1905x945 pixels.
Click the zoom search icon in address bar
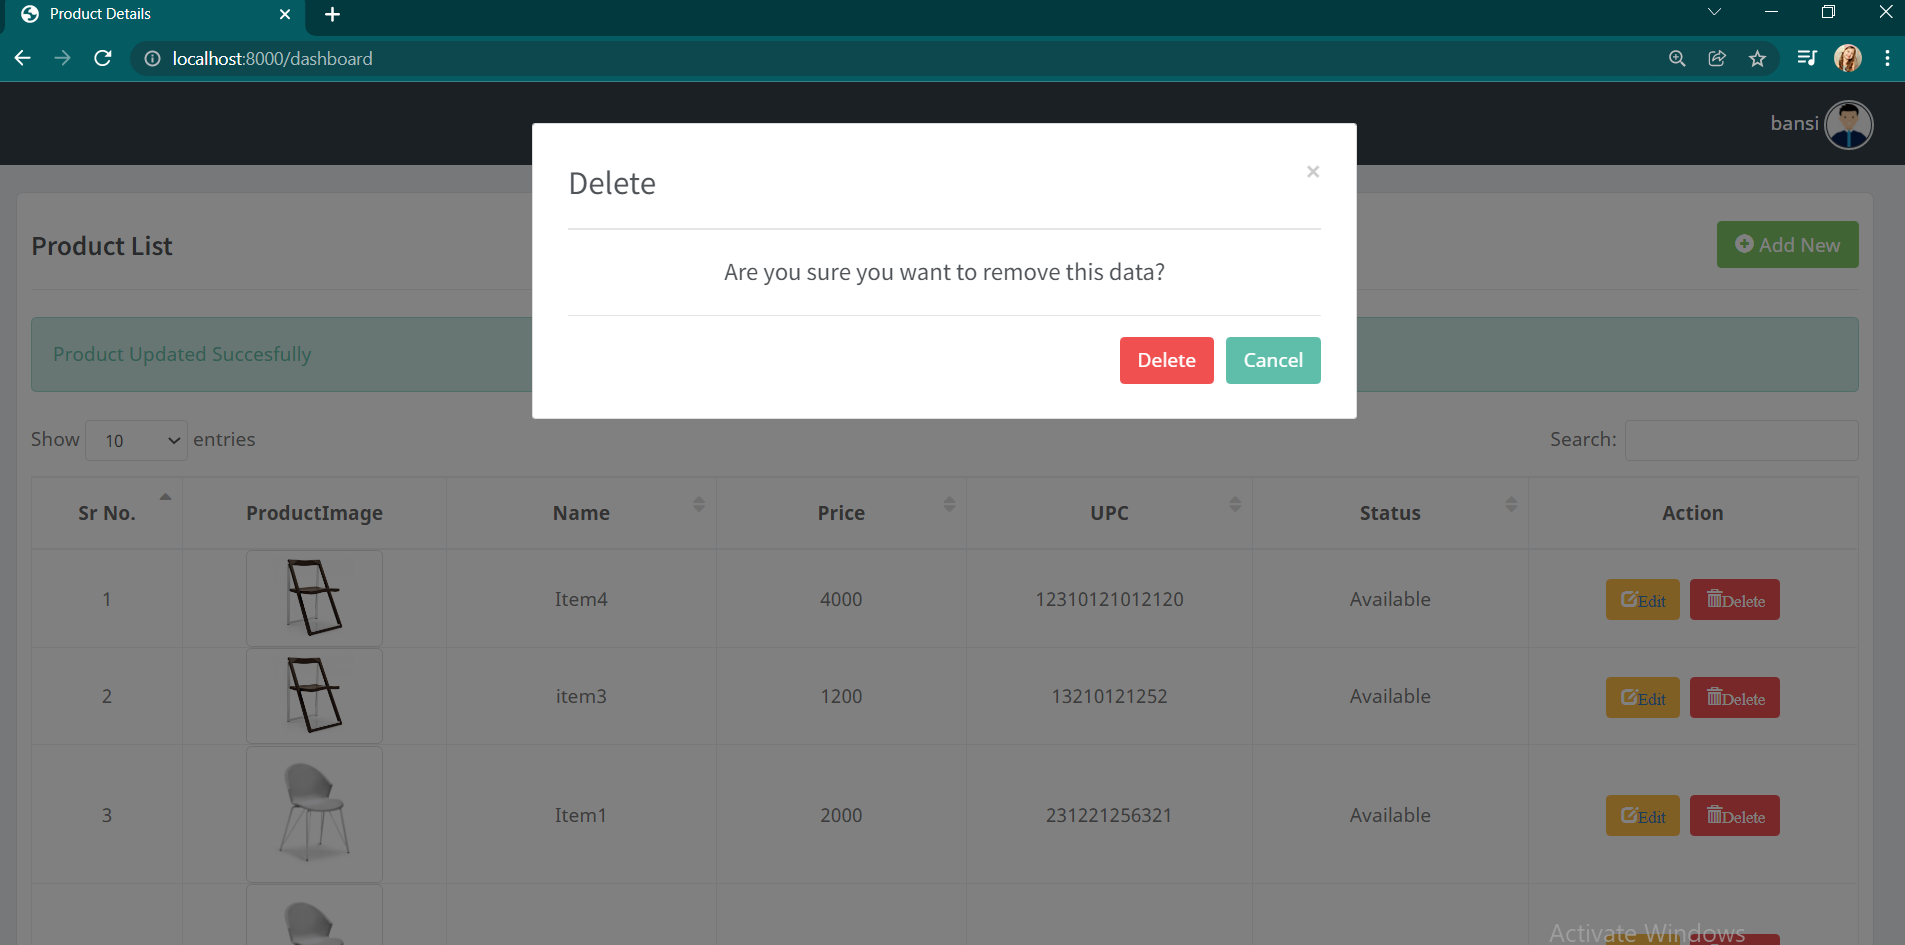1676,58
